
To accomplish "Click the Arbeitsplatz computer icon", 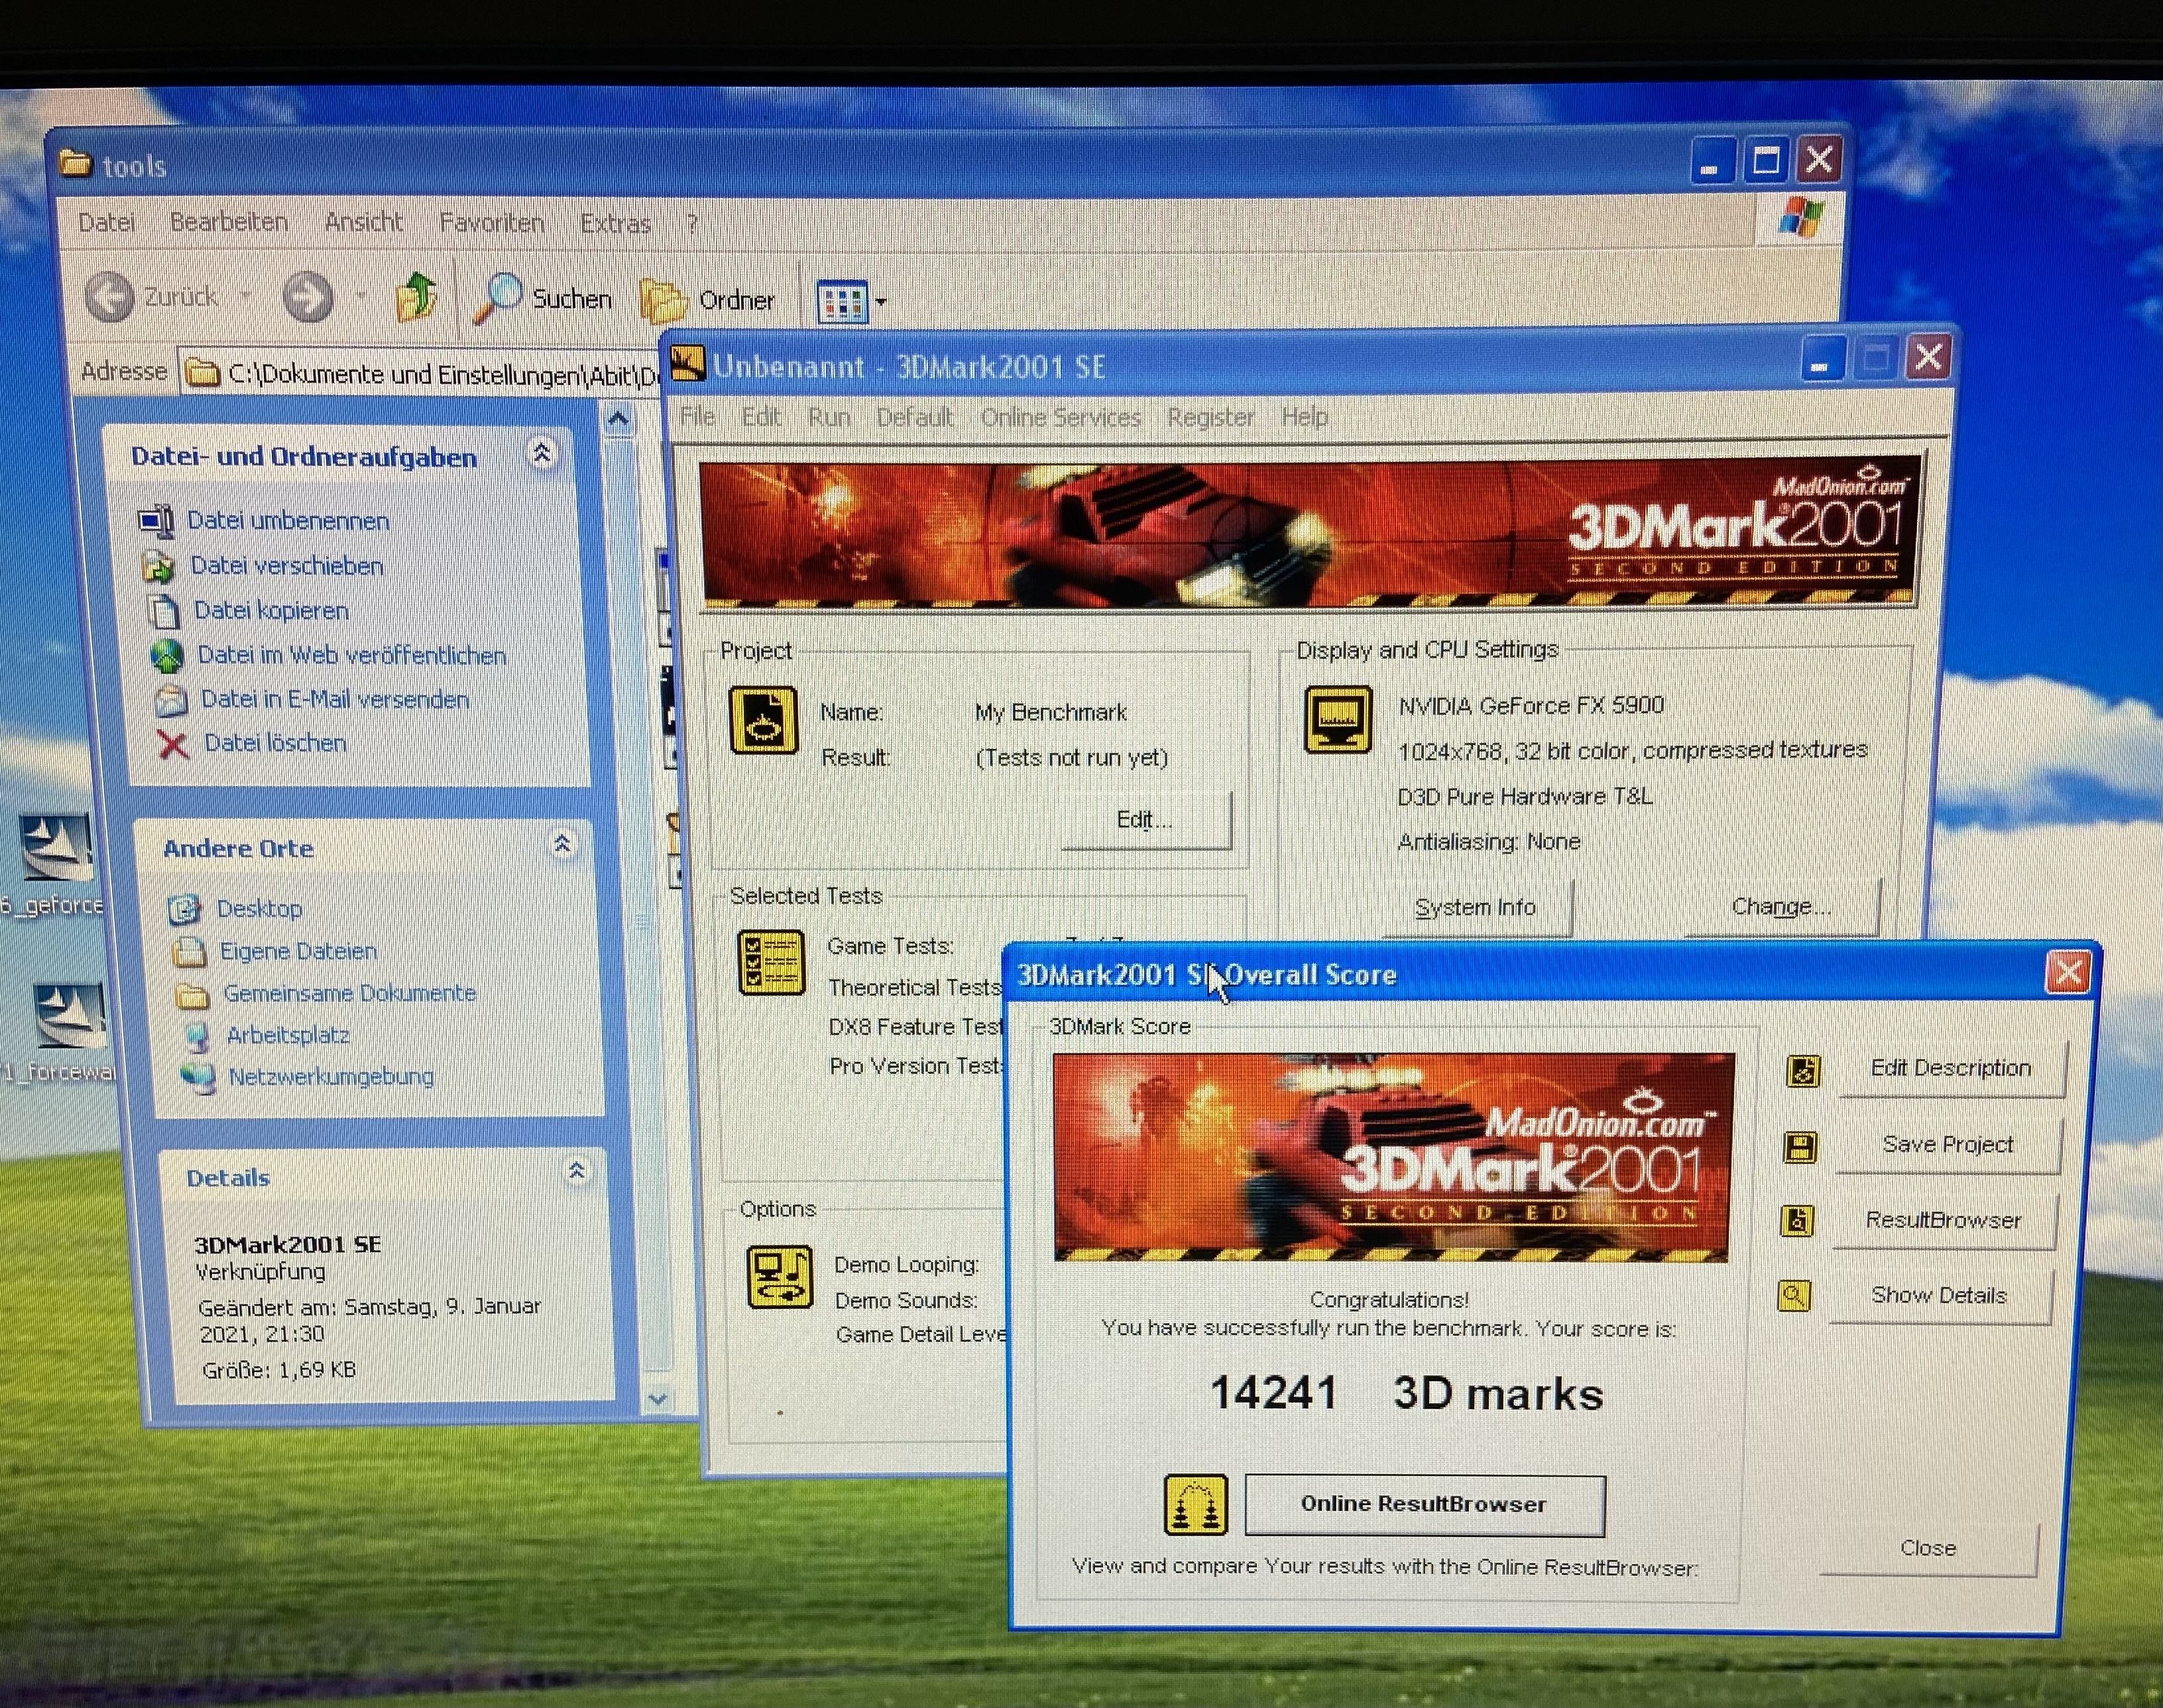I will point(197,1036).
